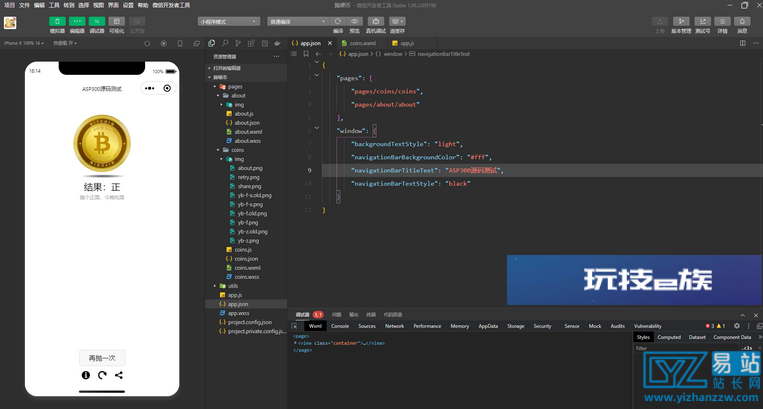The height and width of the screenshot is (409, 763).
Task: Toggle the 编辑器 editor panel button
Action: 77,21
